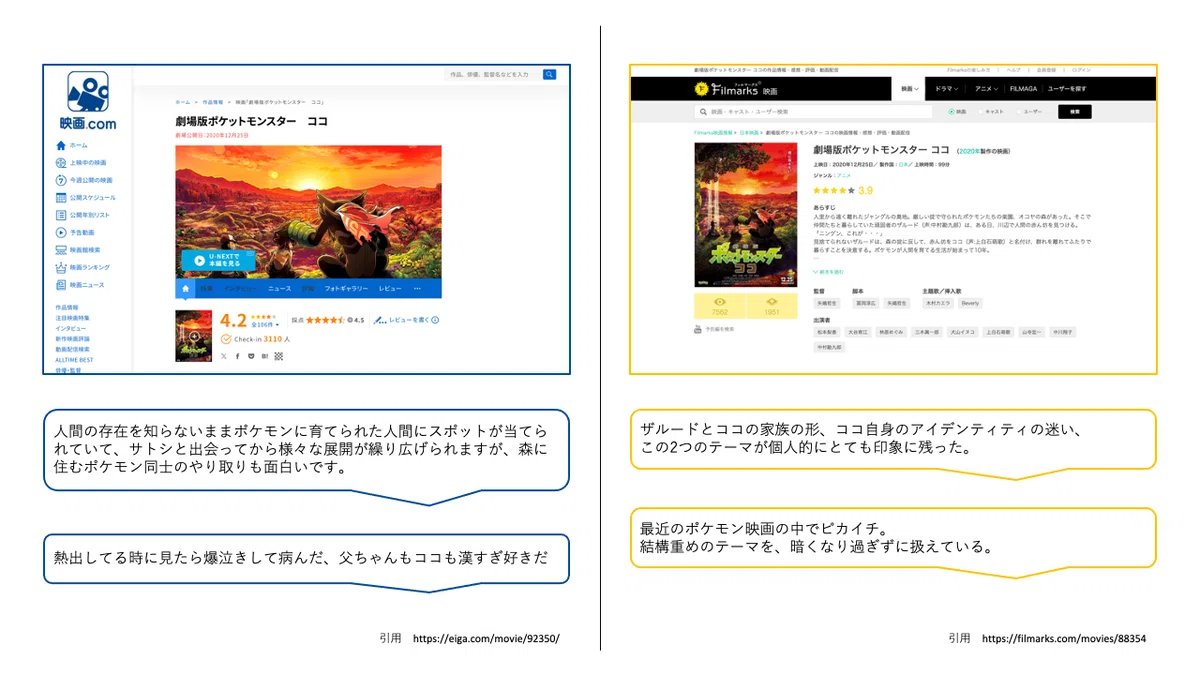Click the Filmarks search input field
The image size is (1200, 675).
(813, 112)
